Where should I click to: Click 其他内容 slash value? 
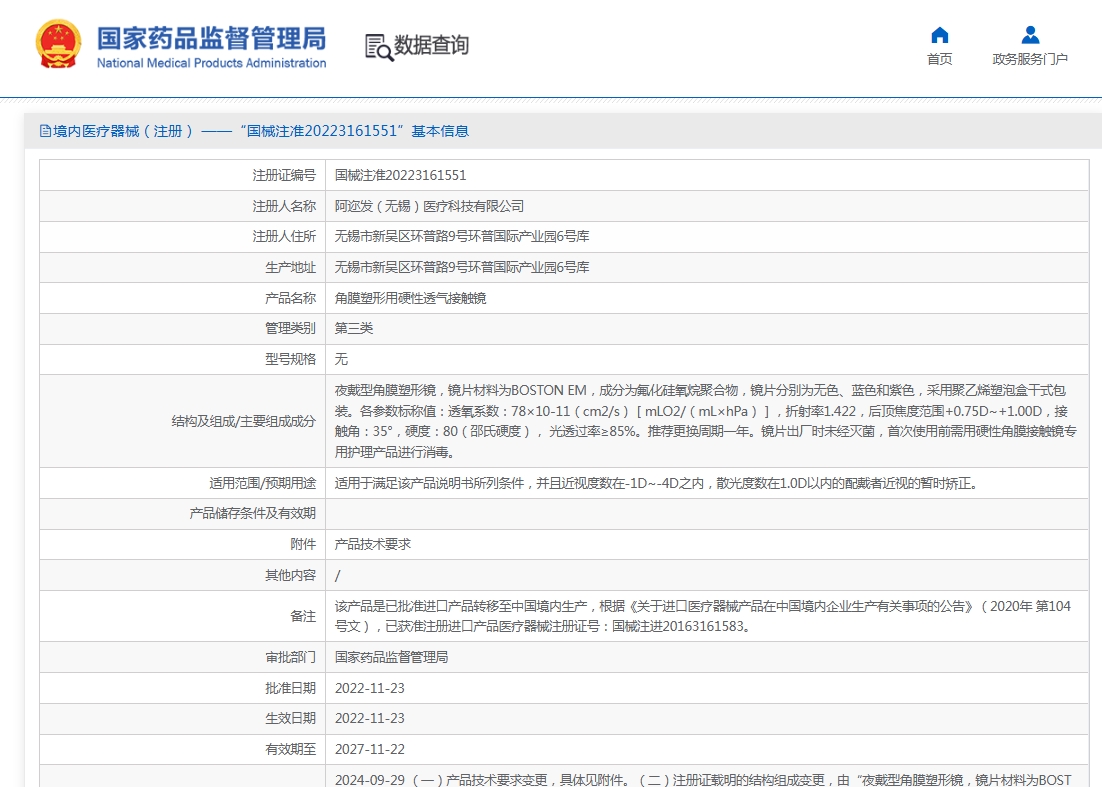337,575
